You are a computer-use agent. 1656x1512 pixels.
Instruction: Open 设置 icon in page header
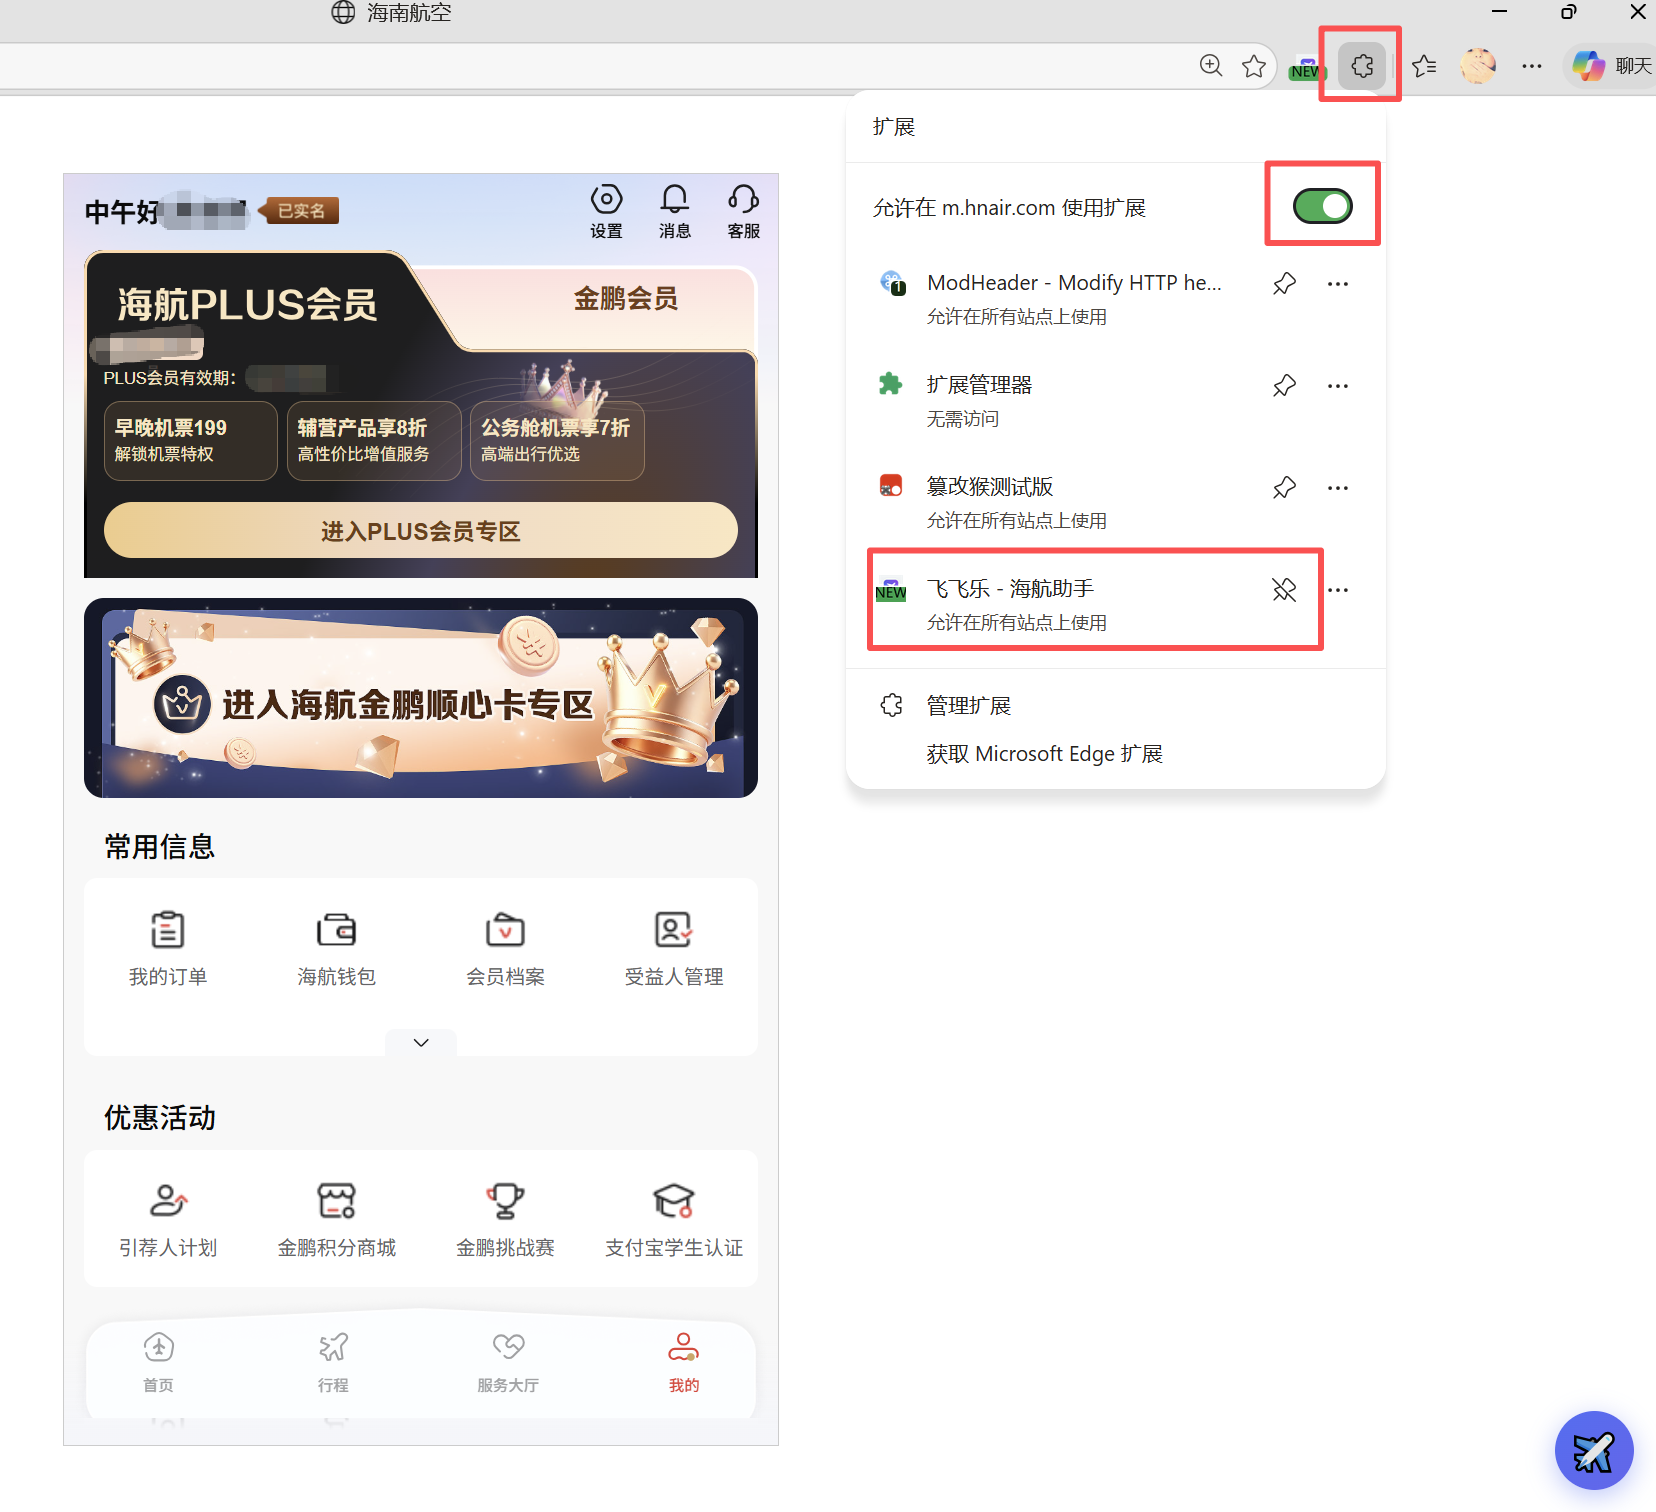pyautogui.click(x=606, y=211)
